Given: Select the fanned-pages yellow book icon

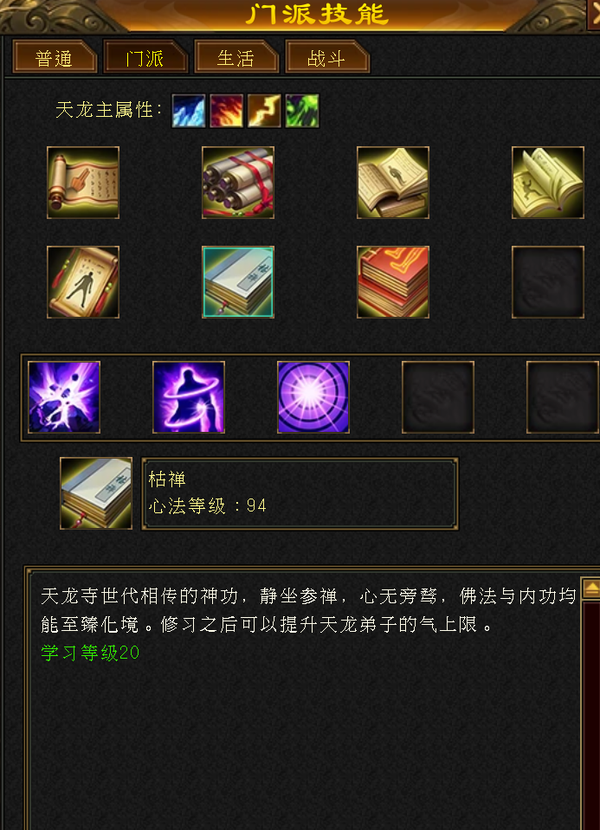Looking at the screenshot, I should (548, 183).
